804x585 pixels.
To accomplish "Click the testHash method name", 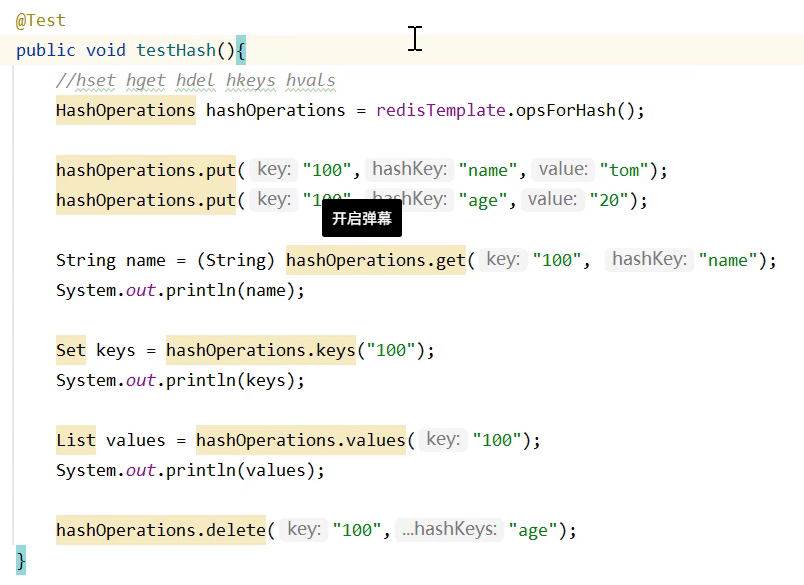I will [176, 50].
